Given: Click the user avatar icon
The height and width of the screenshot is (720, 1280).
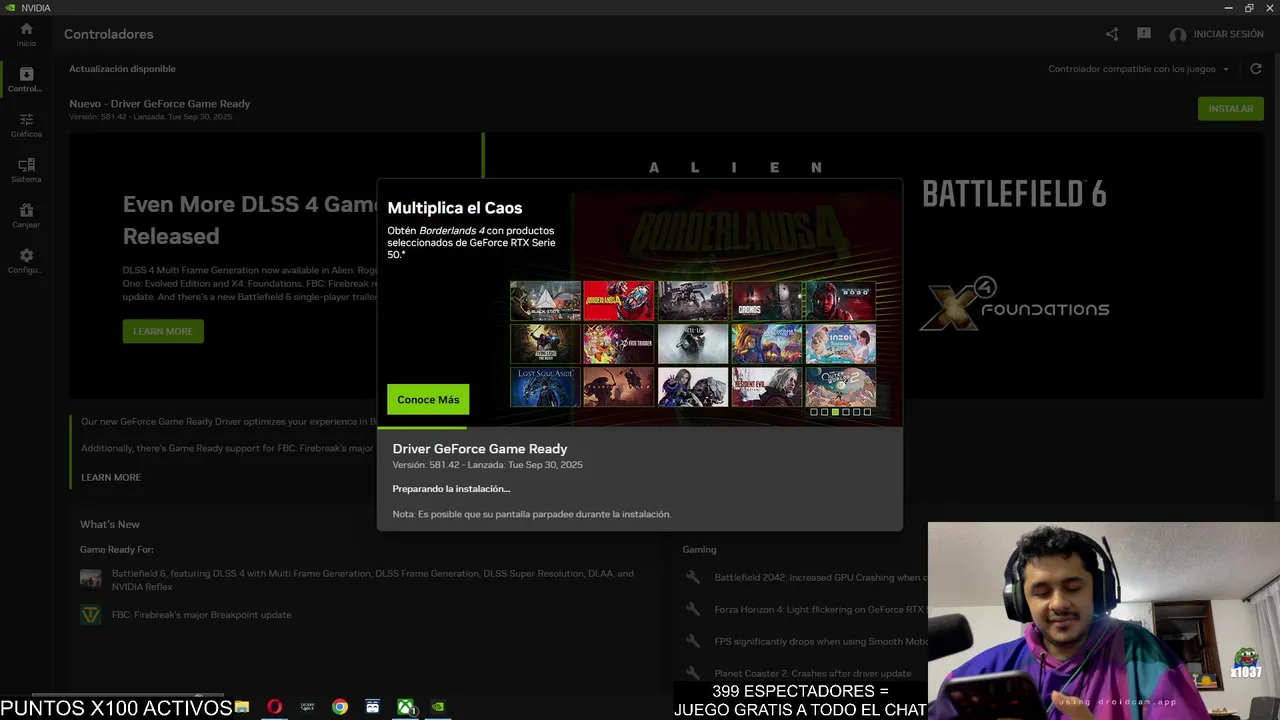Looking at the screenshot, I should coord(1178,35).
